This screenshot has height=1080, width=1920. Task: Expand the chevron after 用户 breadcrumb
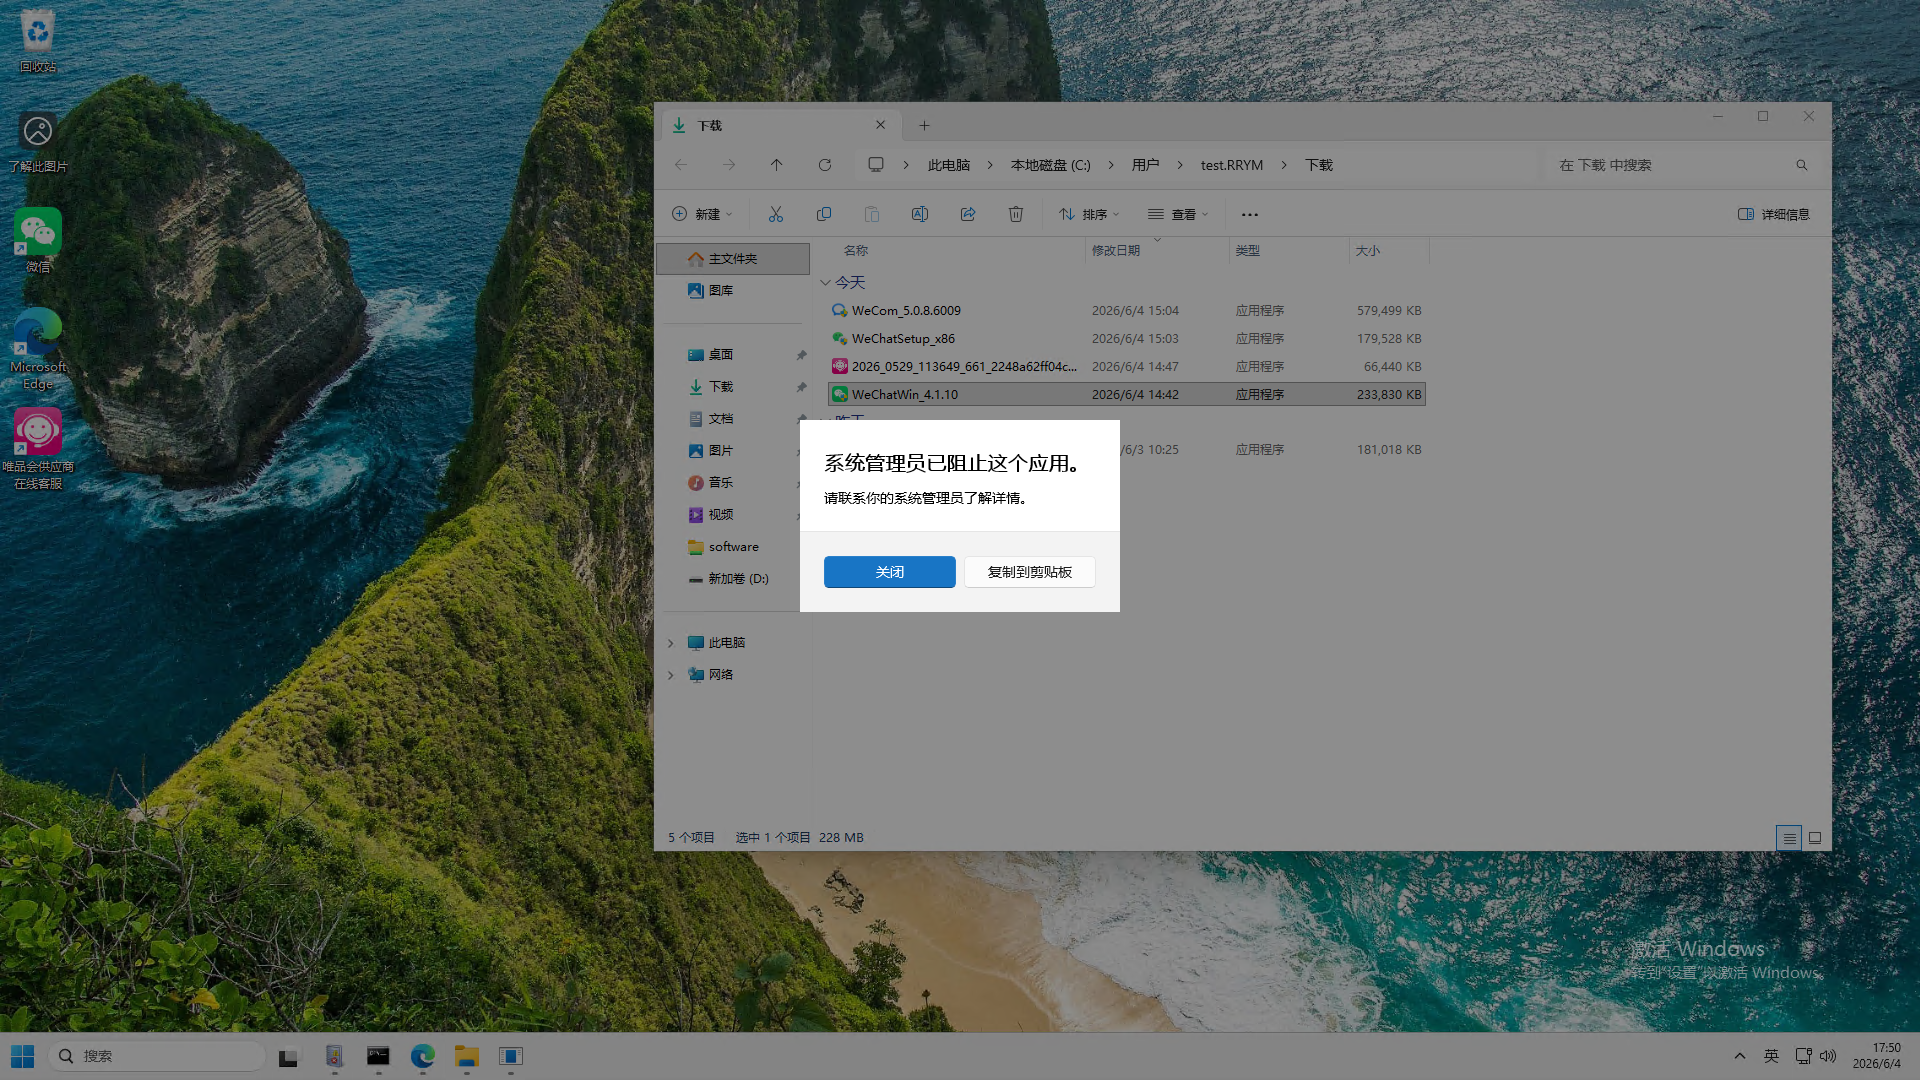1180,165
